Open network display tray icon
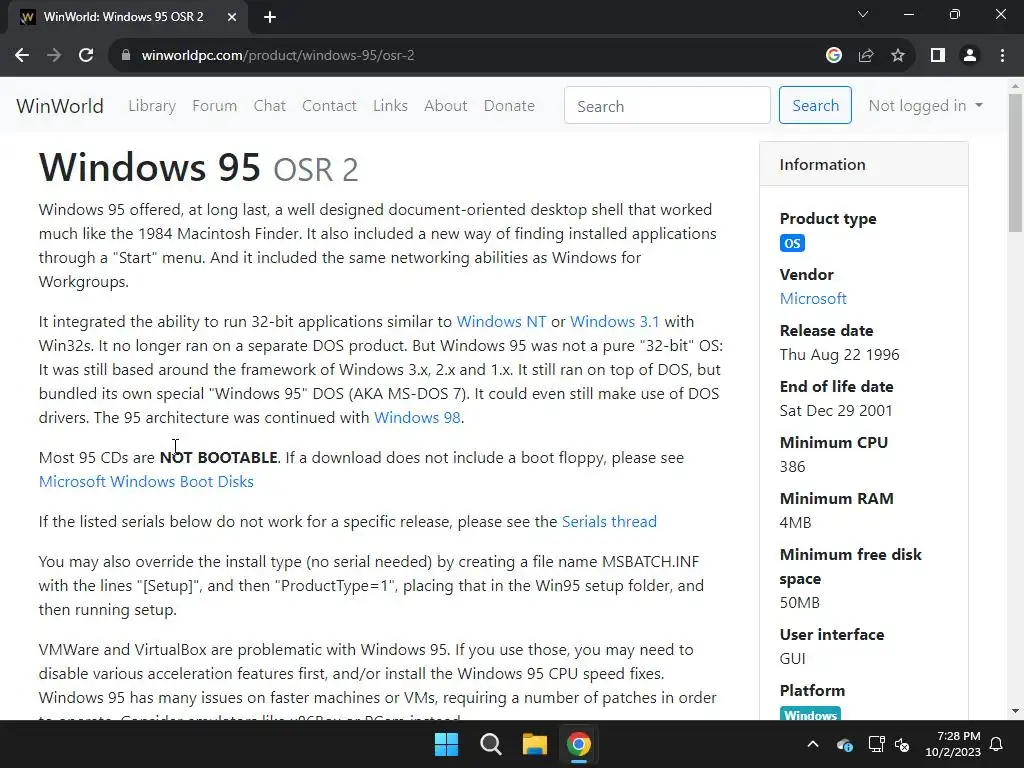 pos(876,744)
